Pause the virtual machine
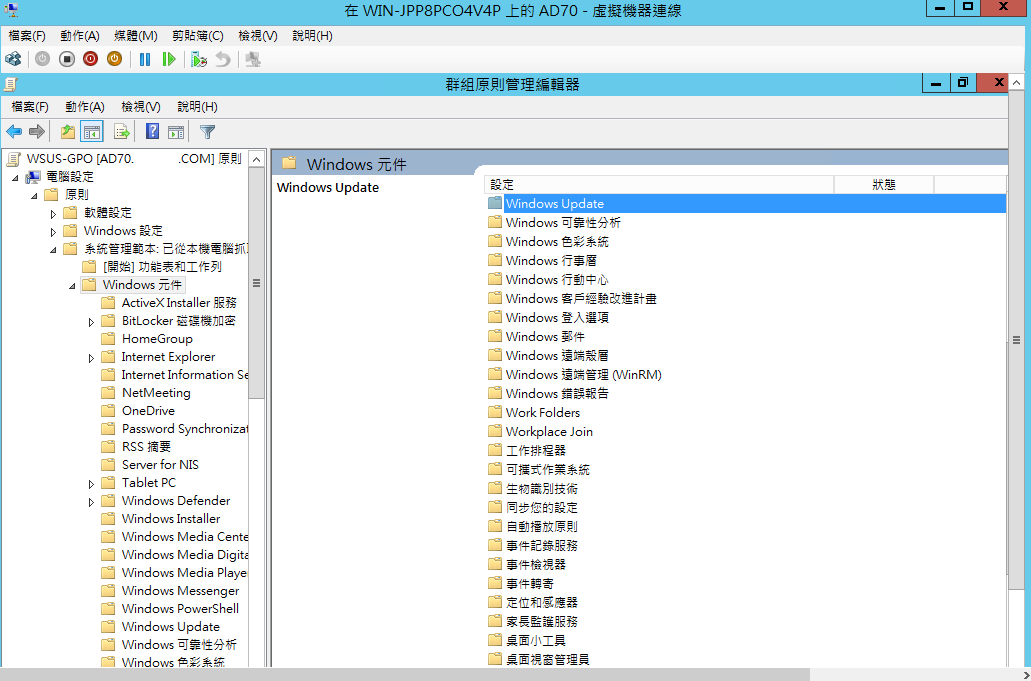Screen dimensions: 1031x681 (145, 59)
